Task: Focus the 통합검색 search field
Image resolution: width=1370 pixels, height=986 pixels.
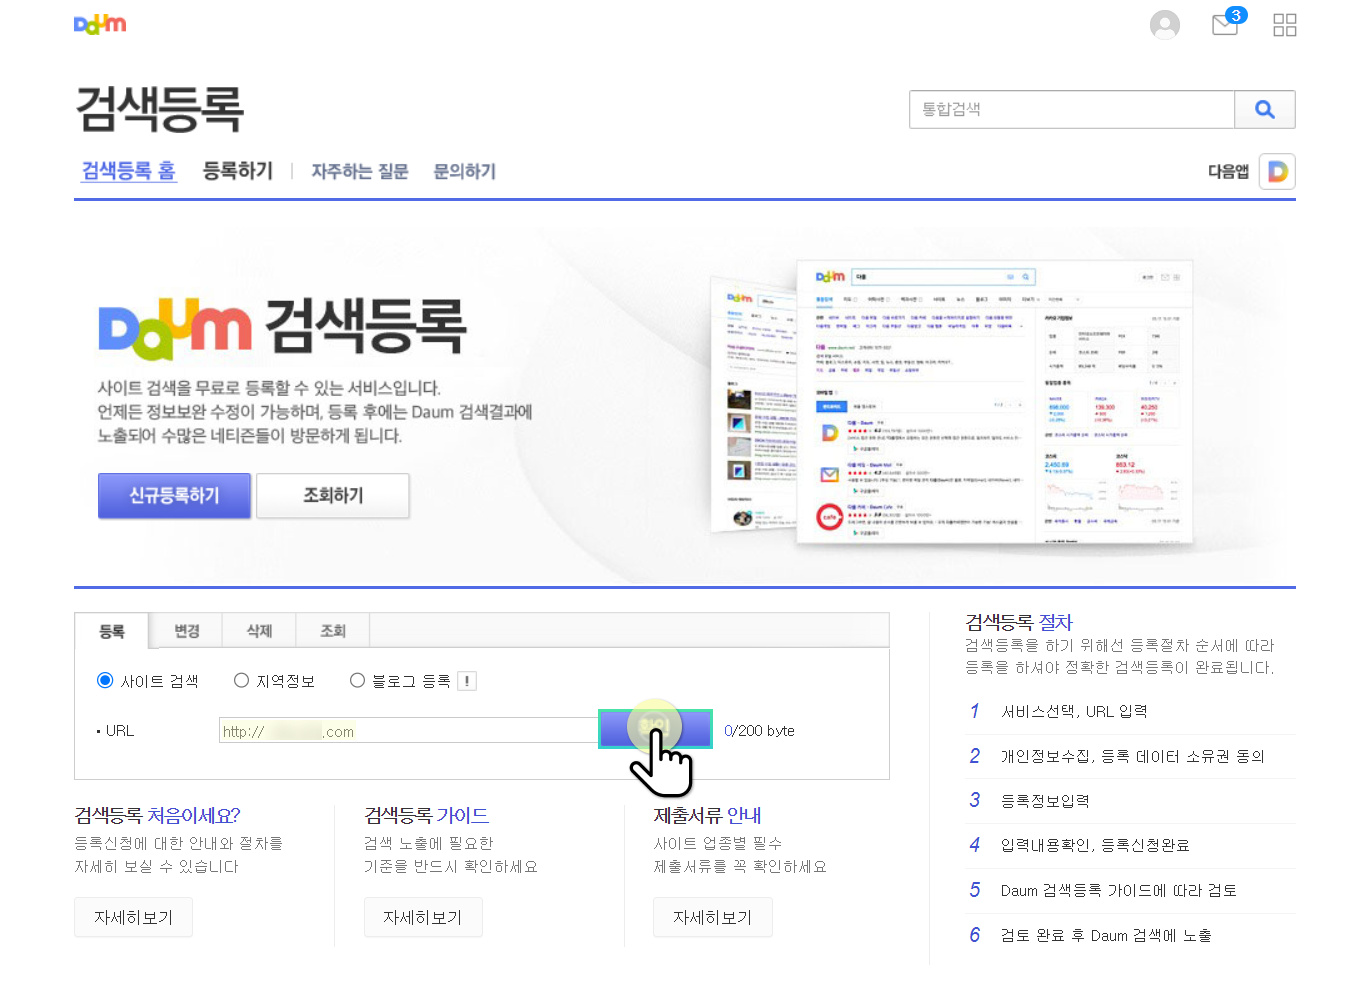Action: point(1072,109)
